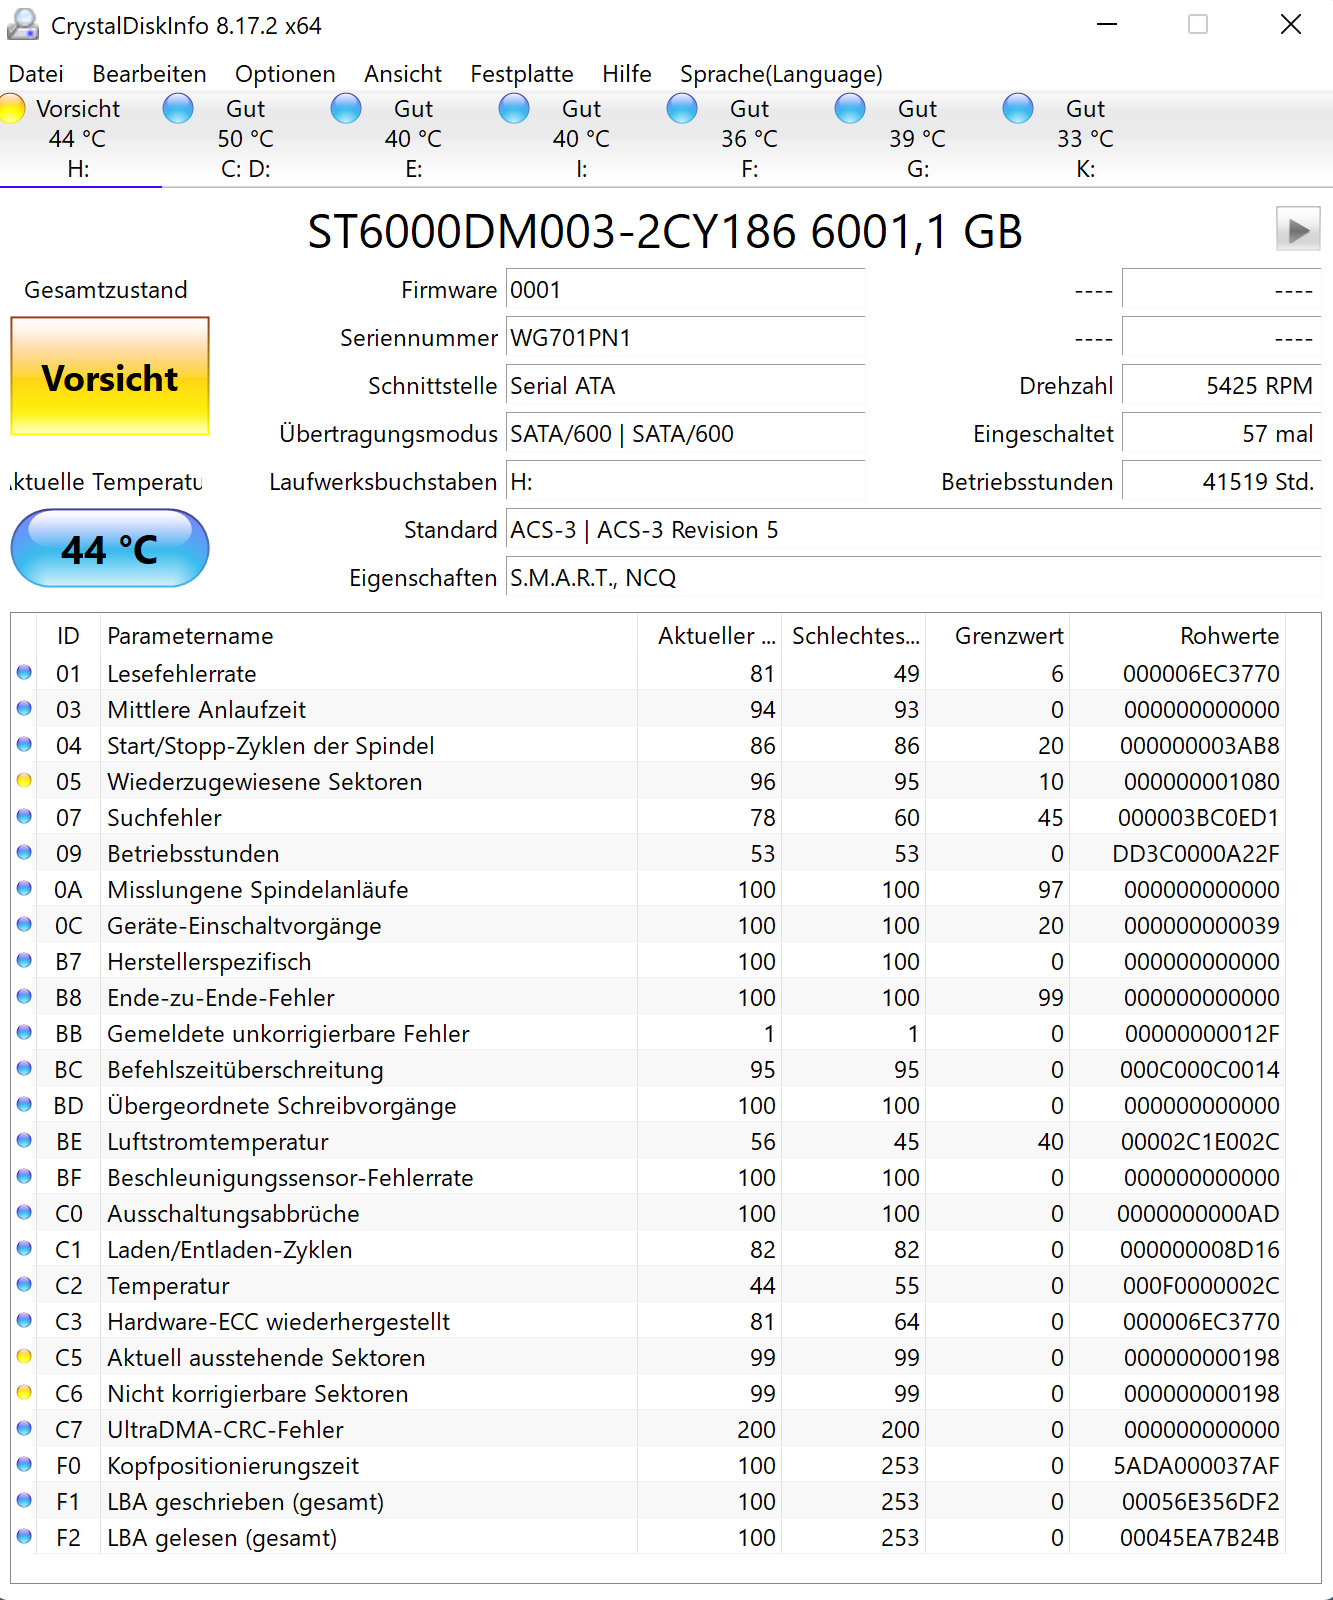This screenshot has height=1600, width=1333.
Task: Click the 44 °C temperature button
Action: coord(110,548)
